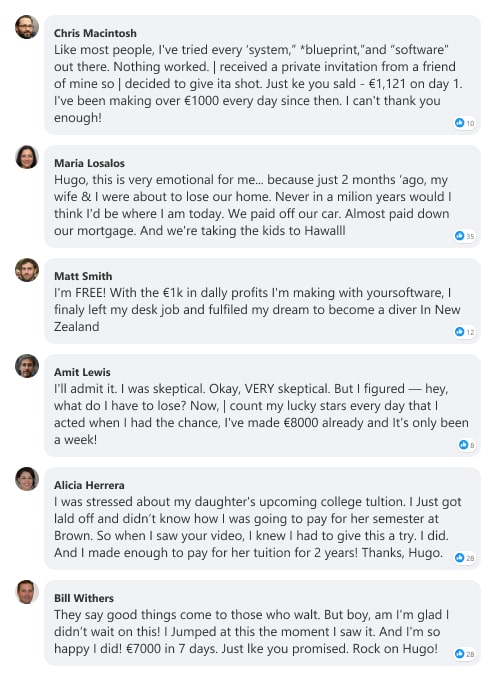Open Alicia Herrera's profile picture
Image resolution: width=496 pixels, height=681 pixels.
27,479
